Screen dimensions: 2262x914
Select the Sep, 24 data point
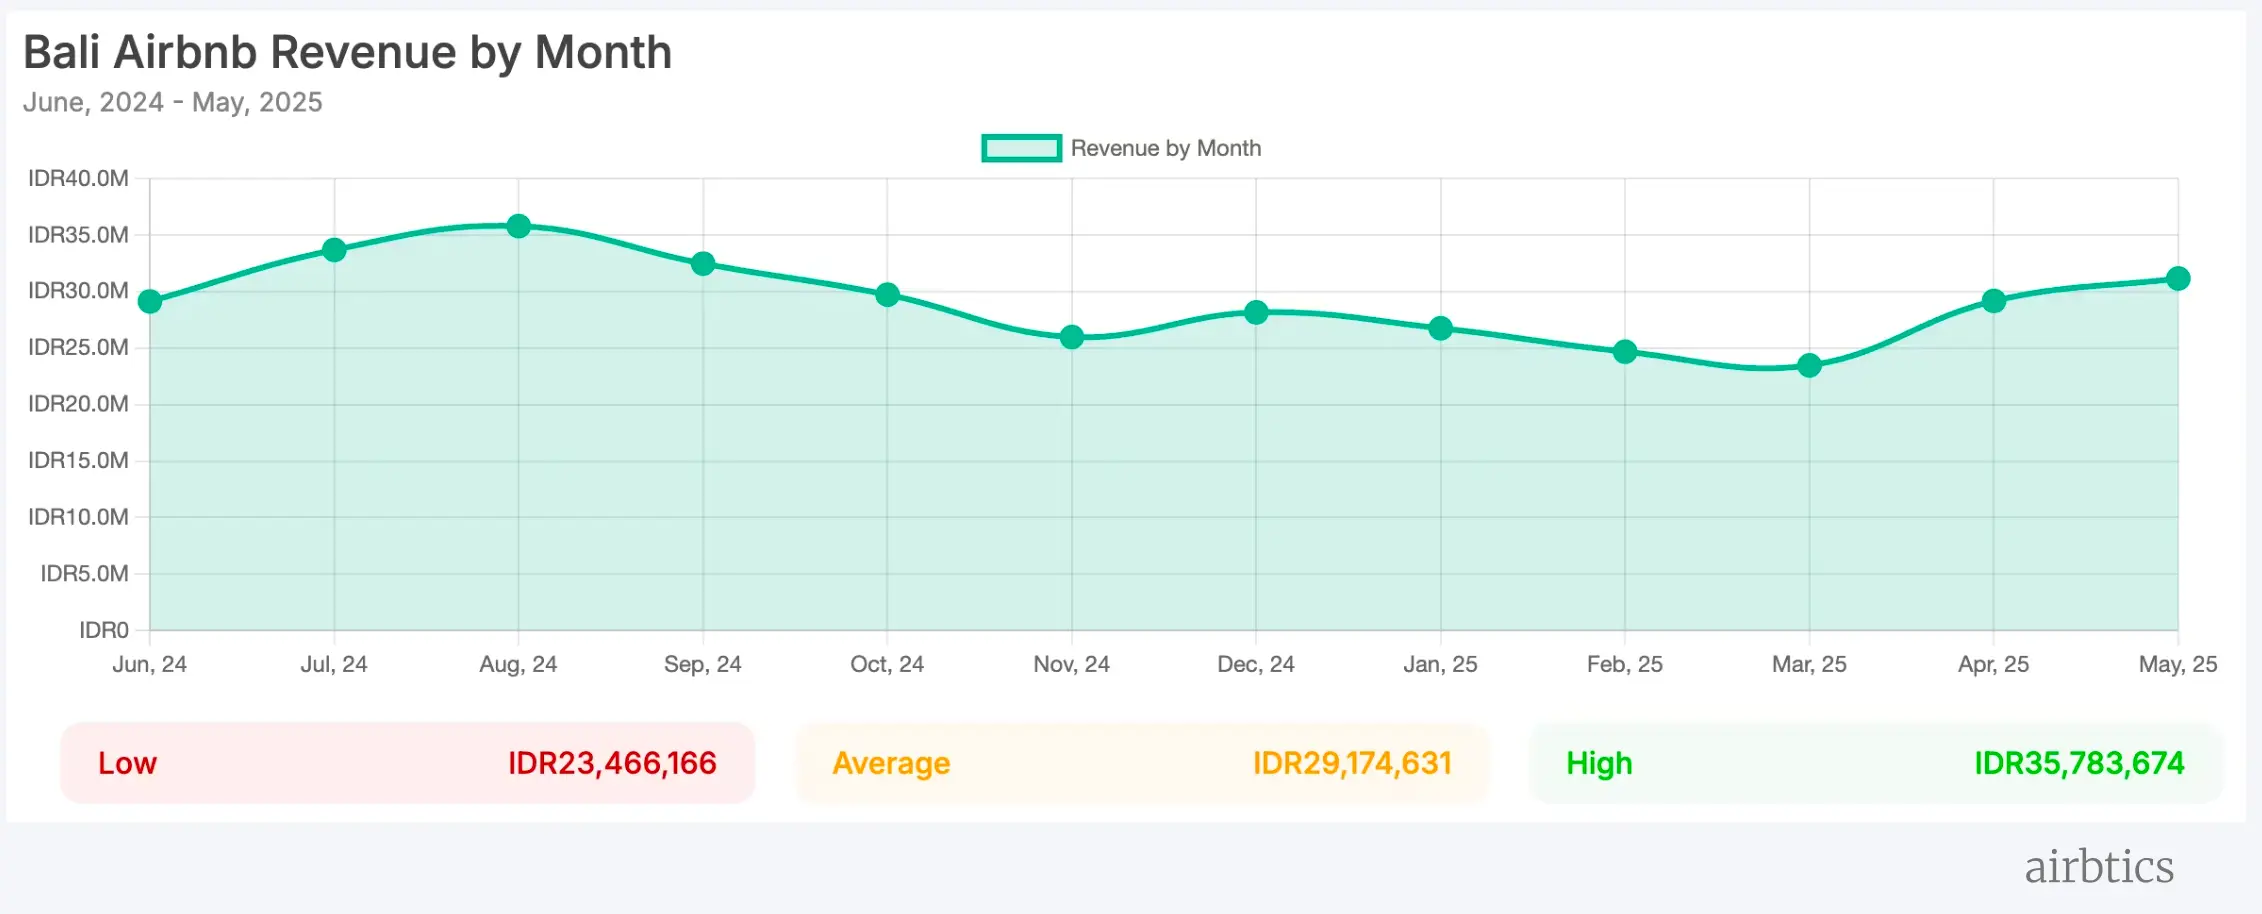click(x=703, y=264)
